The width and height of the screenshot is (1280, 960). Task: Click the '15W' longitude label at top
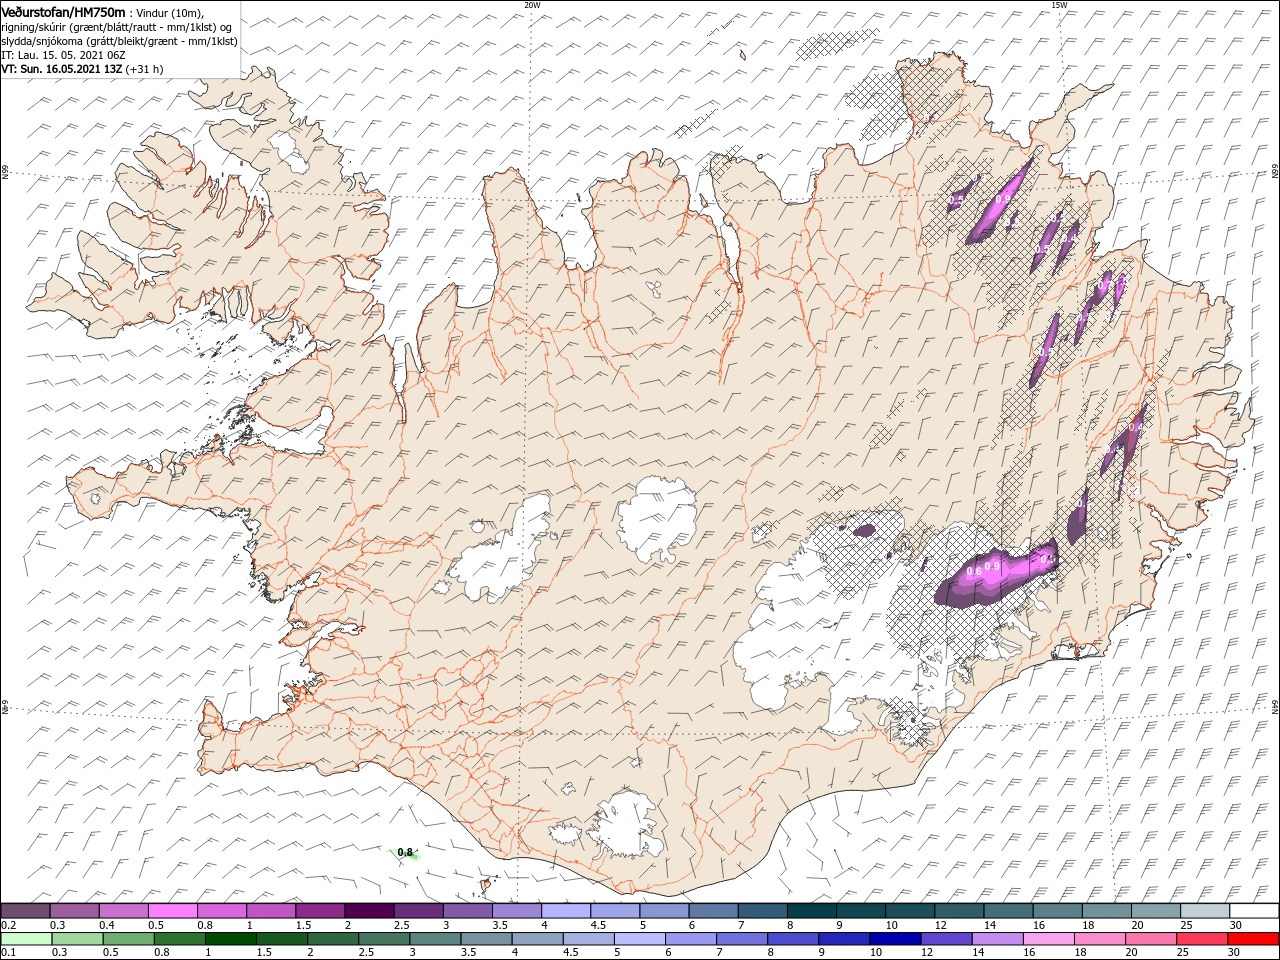[x=1059, y=4]
